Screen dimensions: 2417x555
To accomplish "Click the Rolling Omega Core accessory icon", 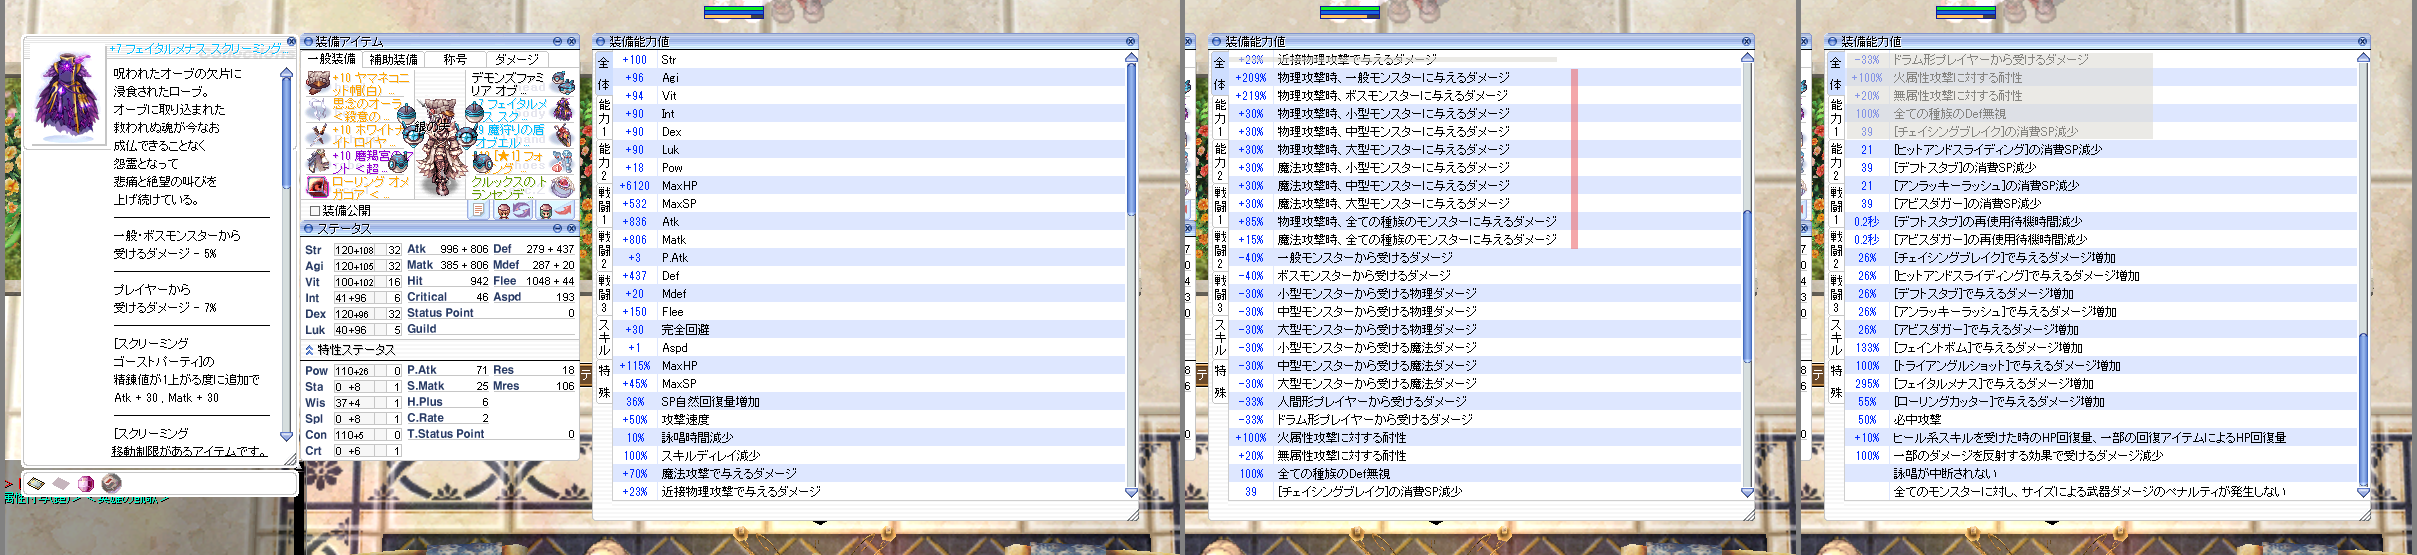I will (318, 187).
